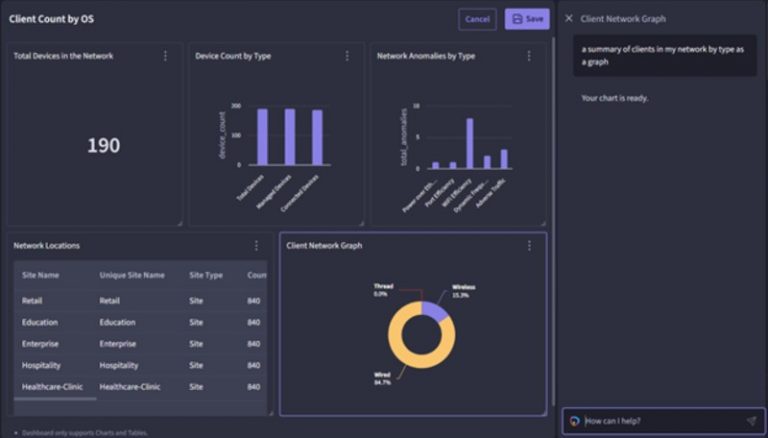
Task: Click the resize handle of Total Devices widget
Action: [180, 222]
